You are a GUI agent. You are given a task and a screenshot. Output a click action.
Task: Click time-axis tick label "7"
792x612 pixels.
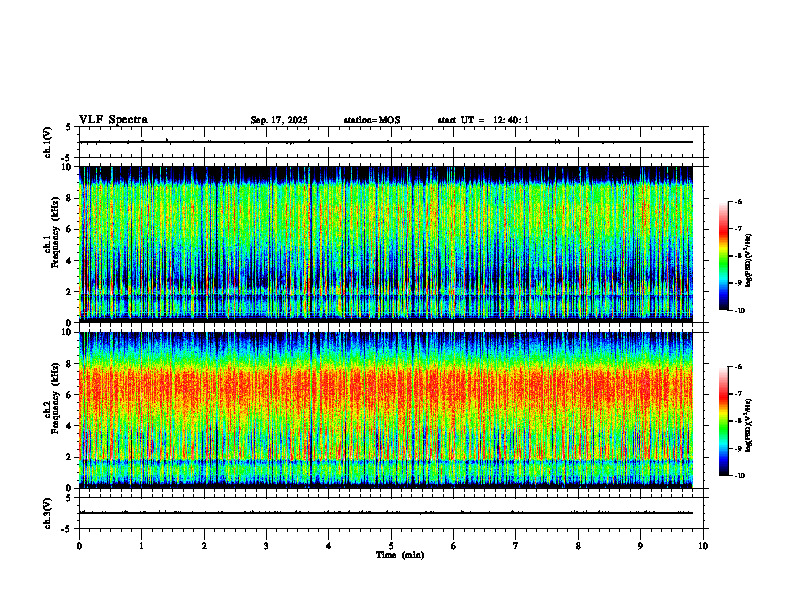(516, 546)
